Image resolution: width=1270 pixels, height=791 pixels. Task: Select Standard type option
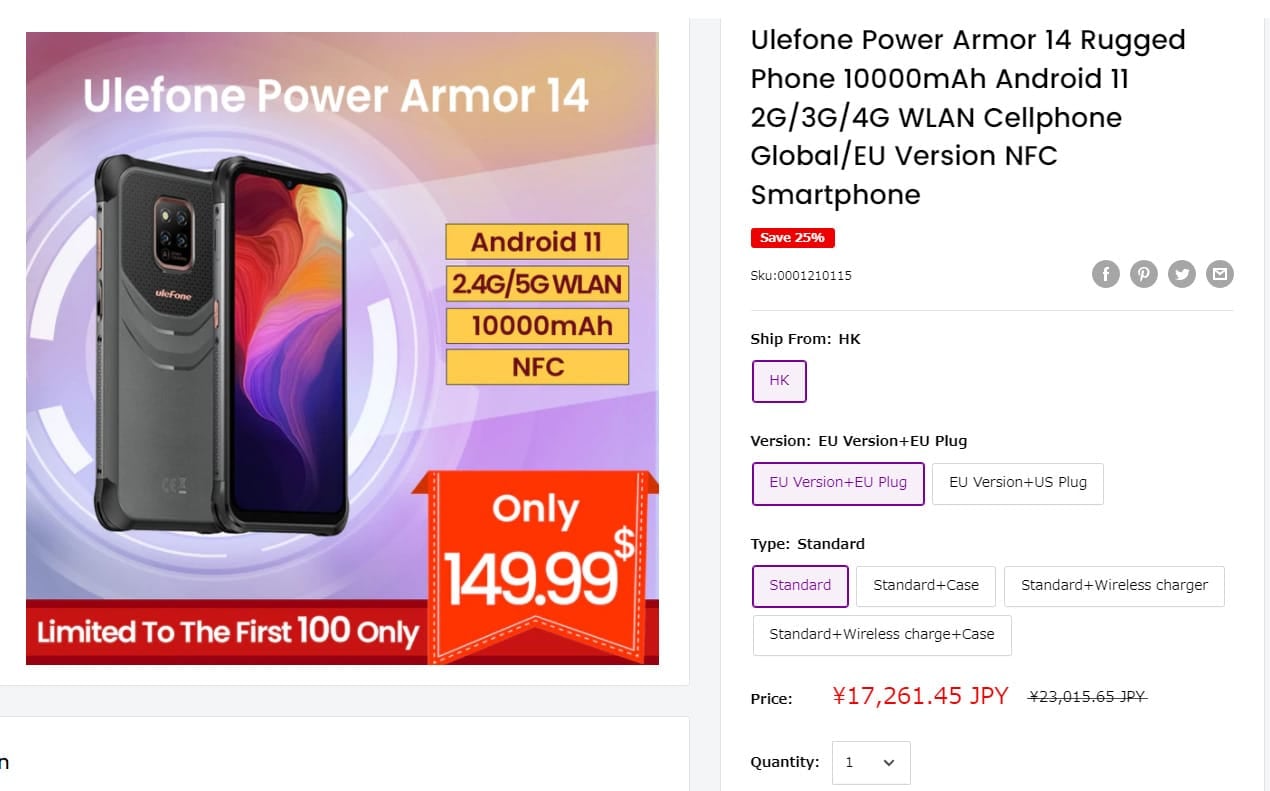pyautogui.click(x=800, y=586)
